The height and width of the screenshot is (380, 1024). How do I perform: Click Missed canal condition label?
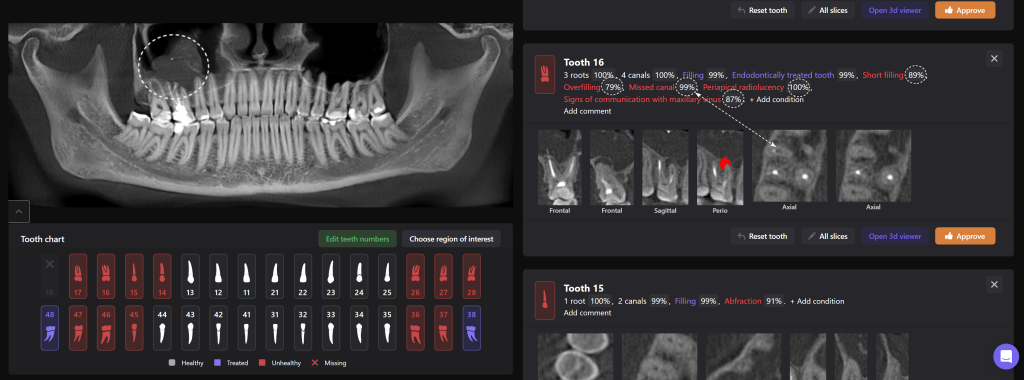coord(652,87)
